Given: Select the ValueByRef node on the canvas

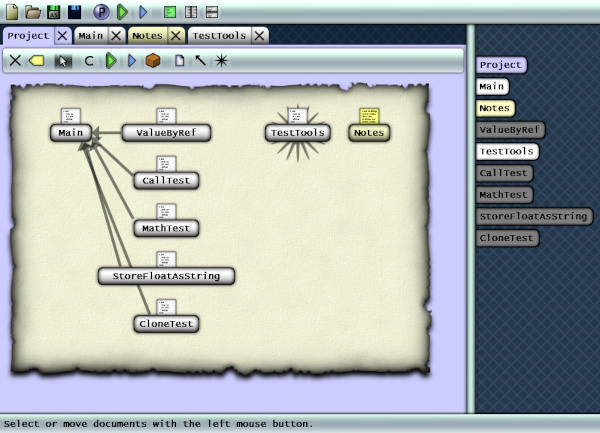Looking at the screenshot, I should 166,133.
